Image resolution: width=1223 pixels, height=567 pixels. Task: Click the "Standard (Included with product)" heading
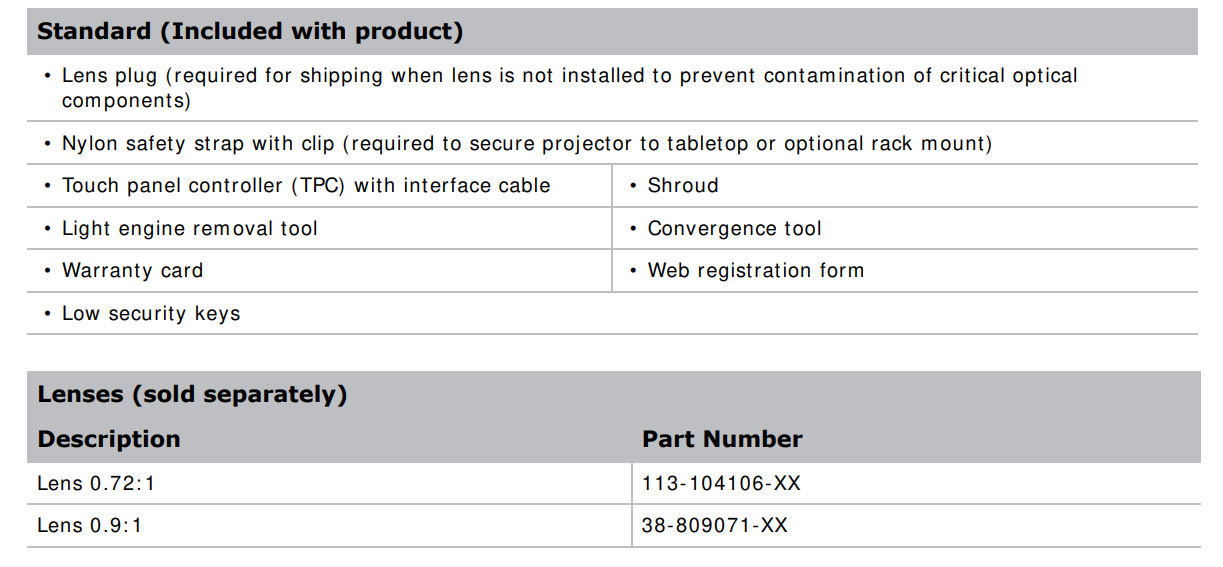tap(250, 32)
